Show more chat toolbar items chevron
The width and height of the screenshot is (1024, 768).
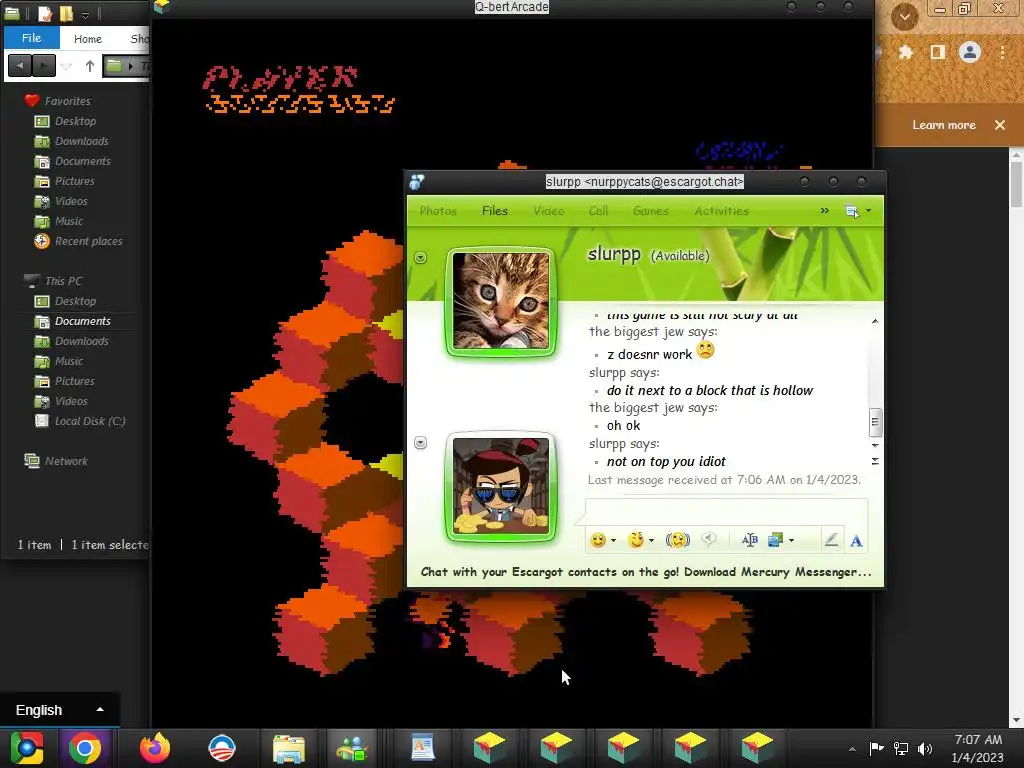(824, 210)
